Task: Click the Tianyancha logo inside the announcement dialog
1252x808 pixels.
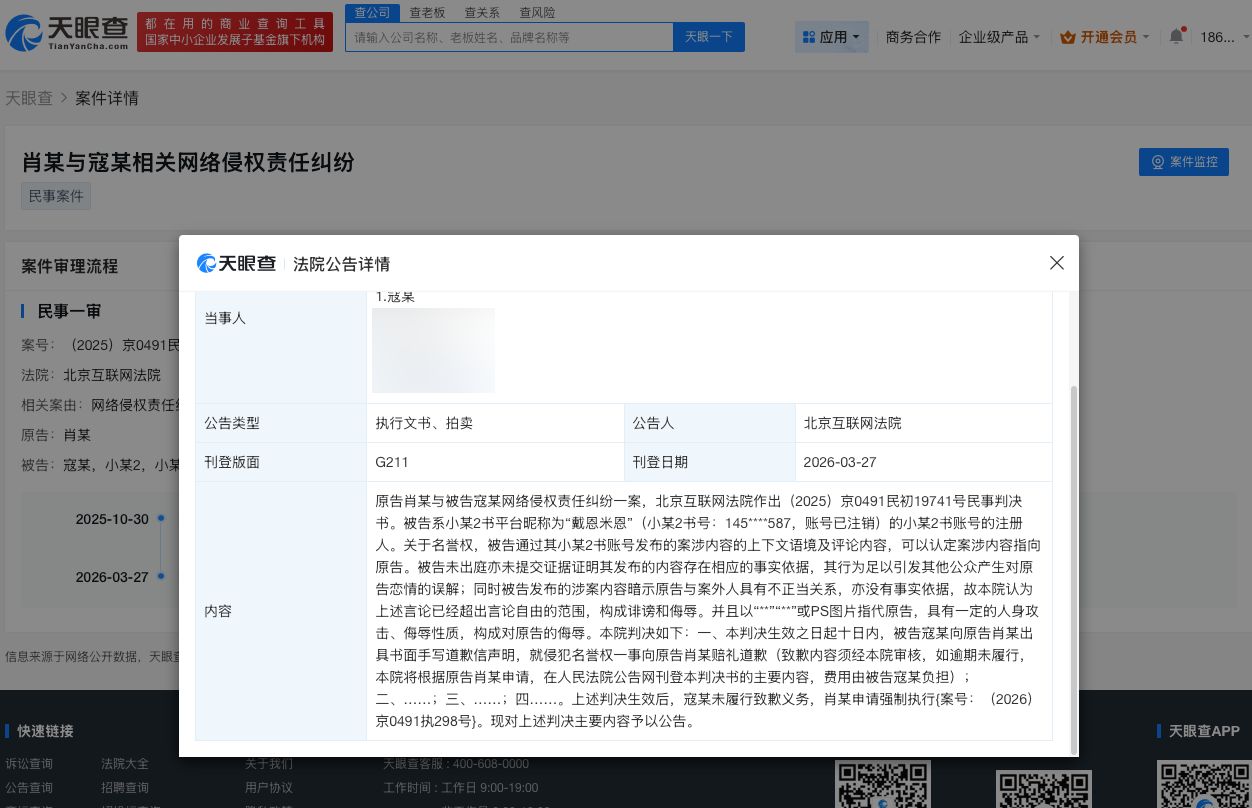Action: pyautogui.click(x=236, y=263)
